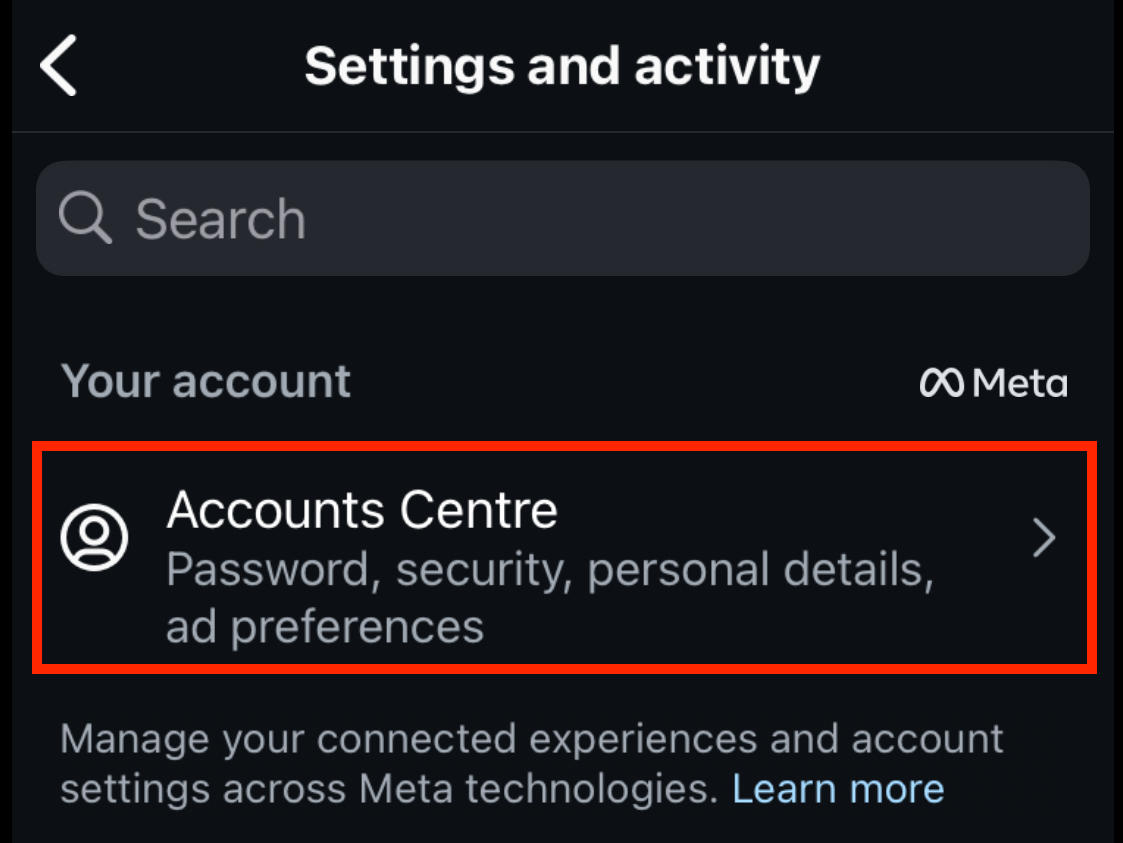Tap empty area of the search bar
The width and height of the screenshot is (1123, 843).
(695, 218)
